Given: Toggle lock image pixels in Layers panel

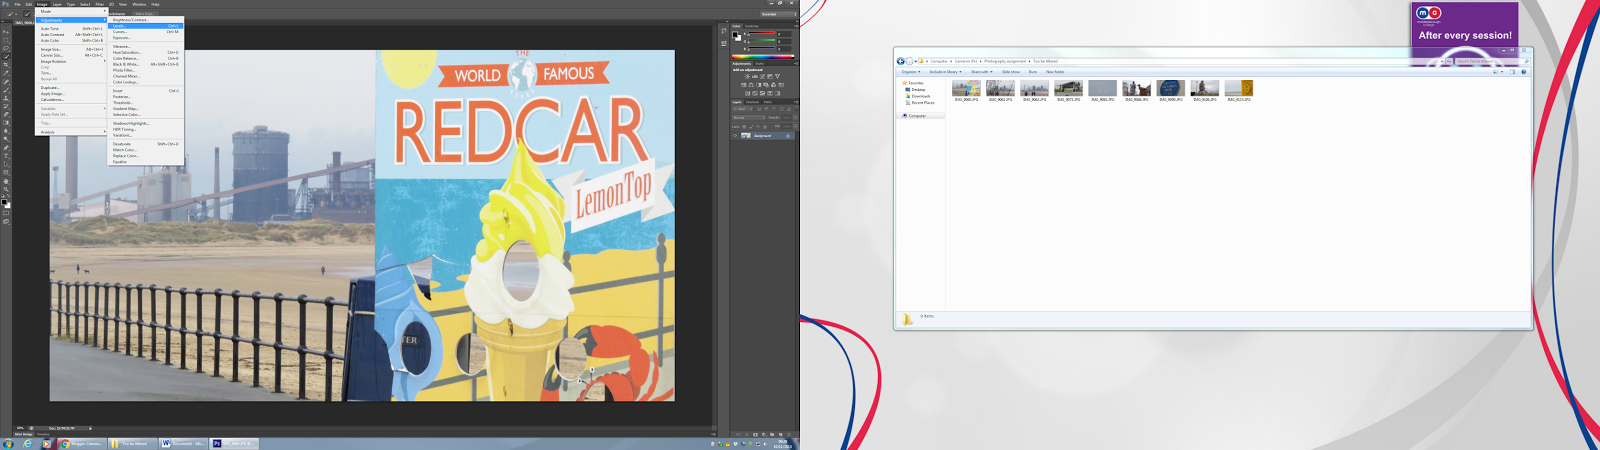Looking at the screenshot, I should (752, 127).
